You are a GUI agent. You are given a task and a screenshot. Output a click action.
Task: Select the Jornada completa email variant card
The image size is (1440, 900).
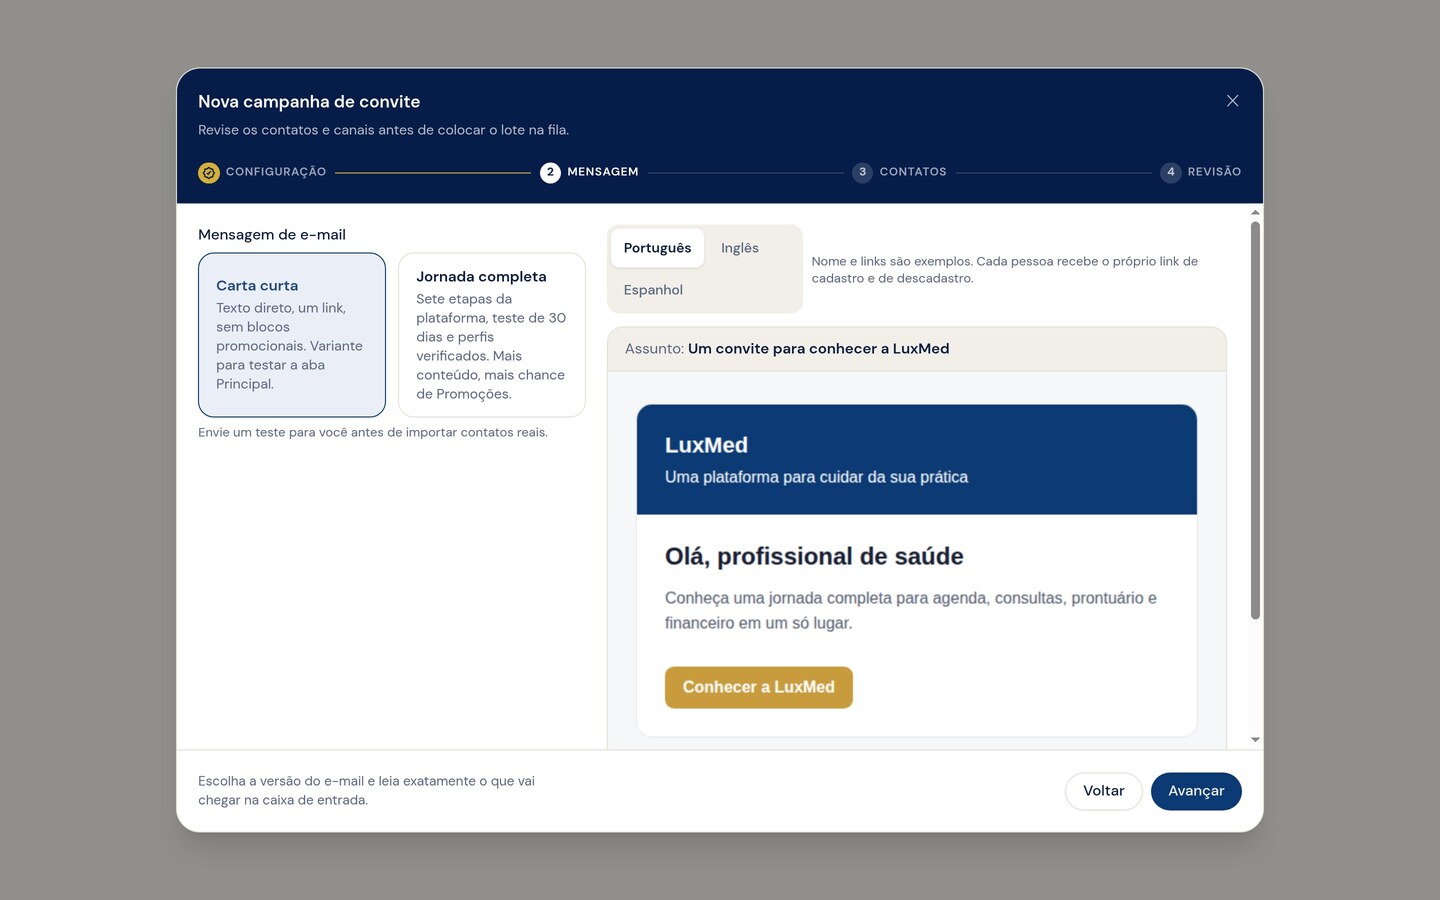pos(492,335)
